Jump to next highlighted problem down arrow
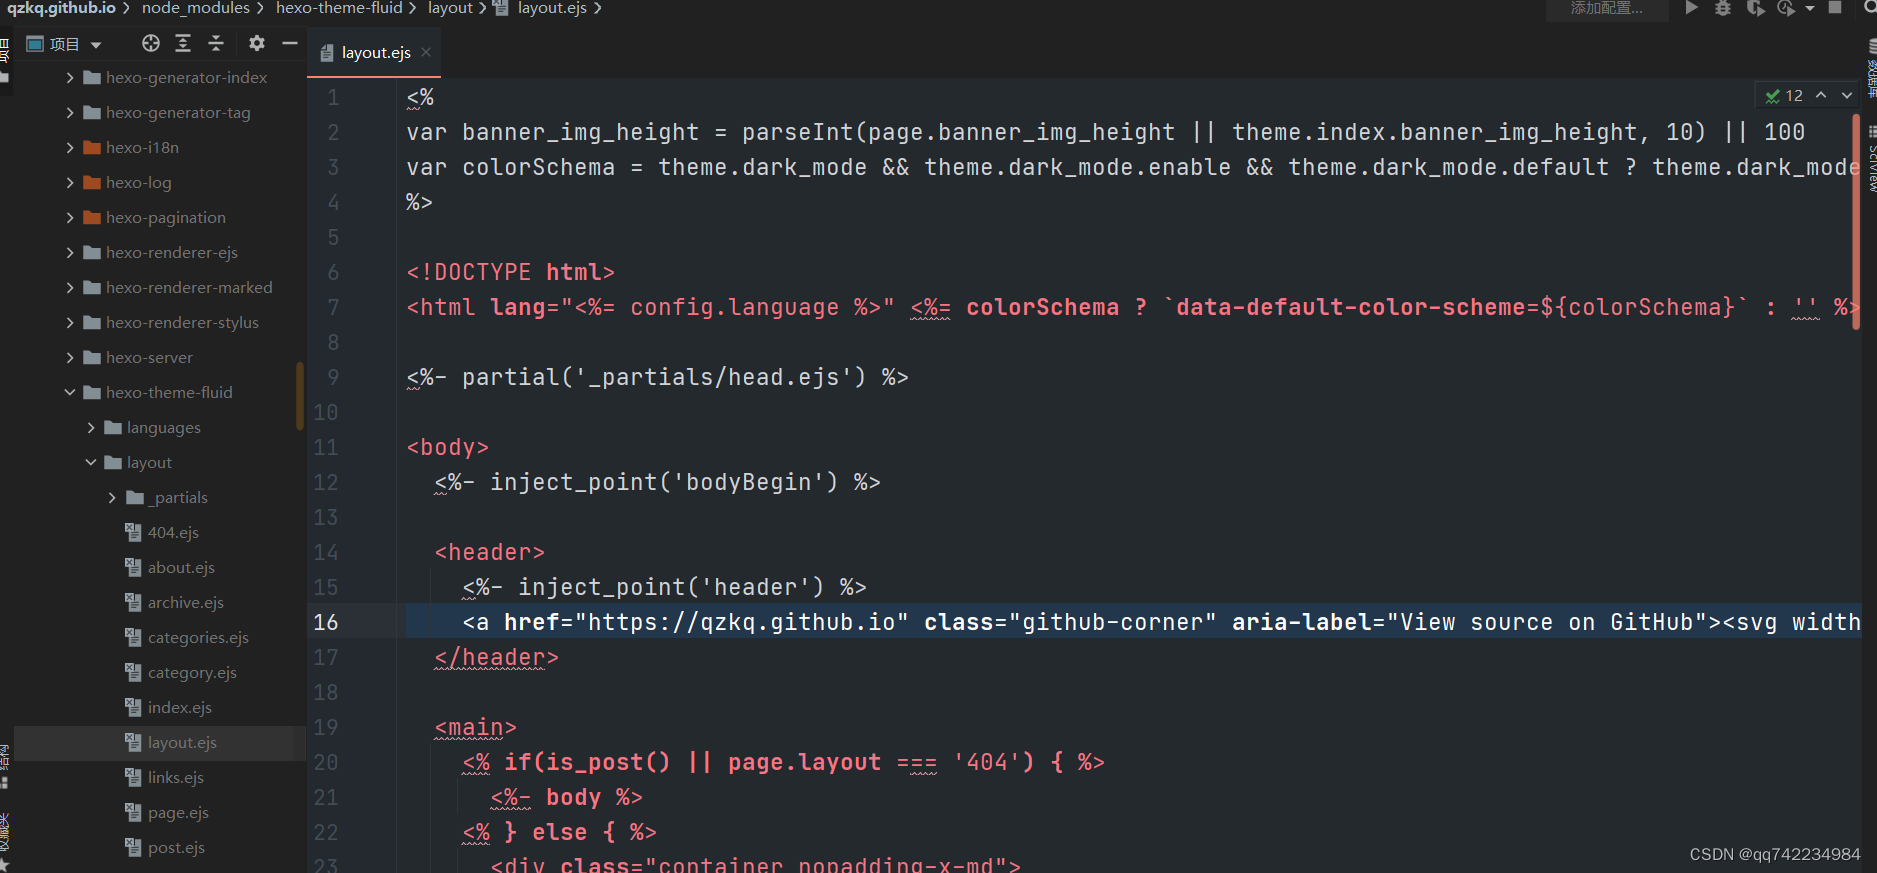The width and height of the screenshot is (1877, 873). coord(1847,95)
